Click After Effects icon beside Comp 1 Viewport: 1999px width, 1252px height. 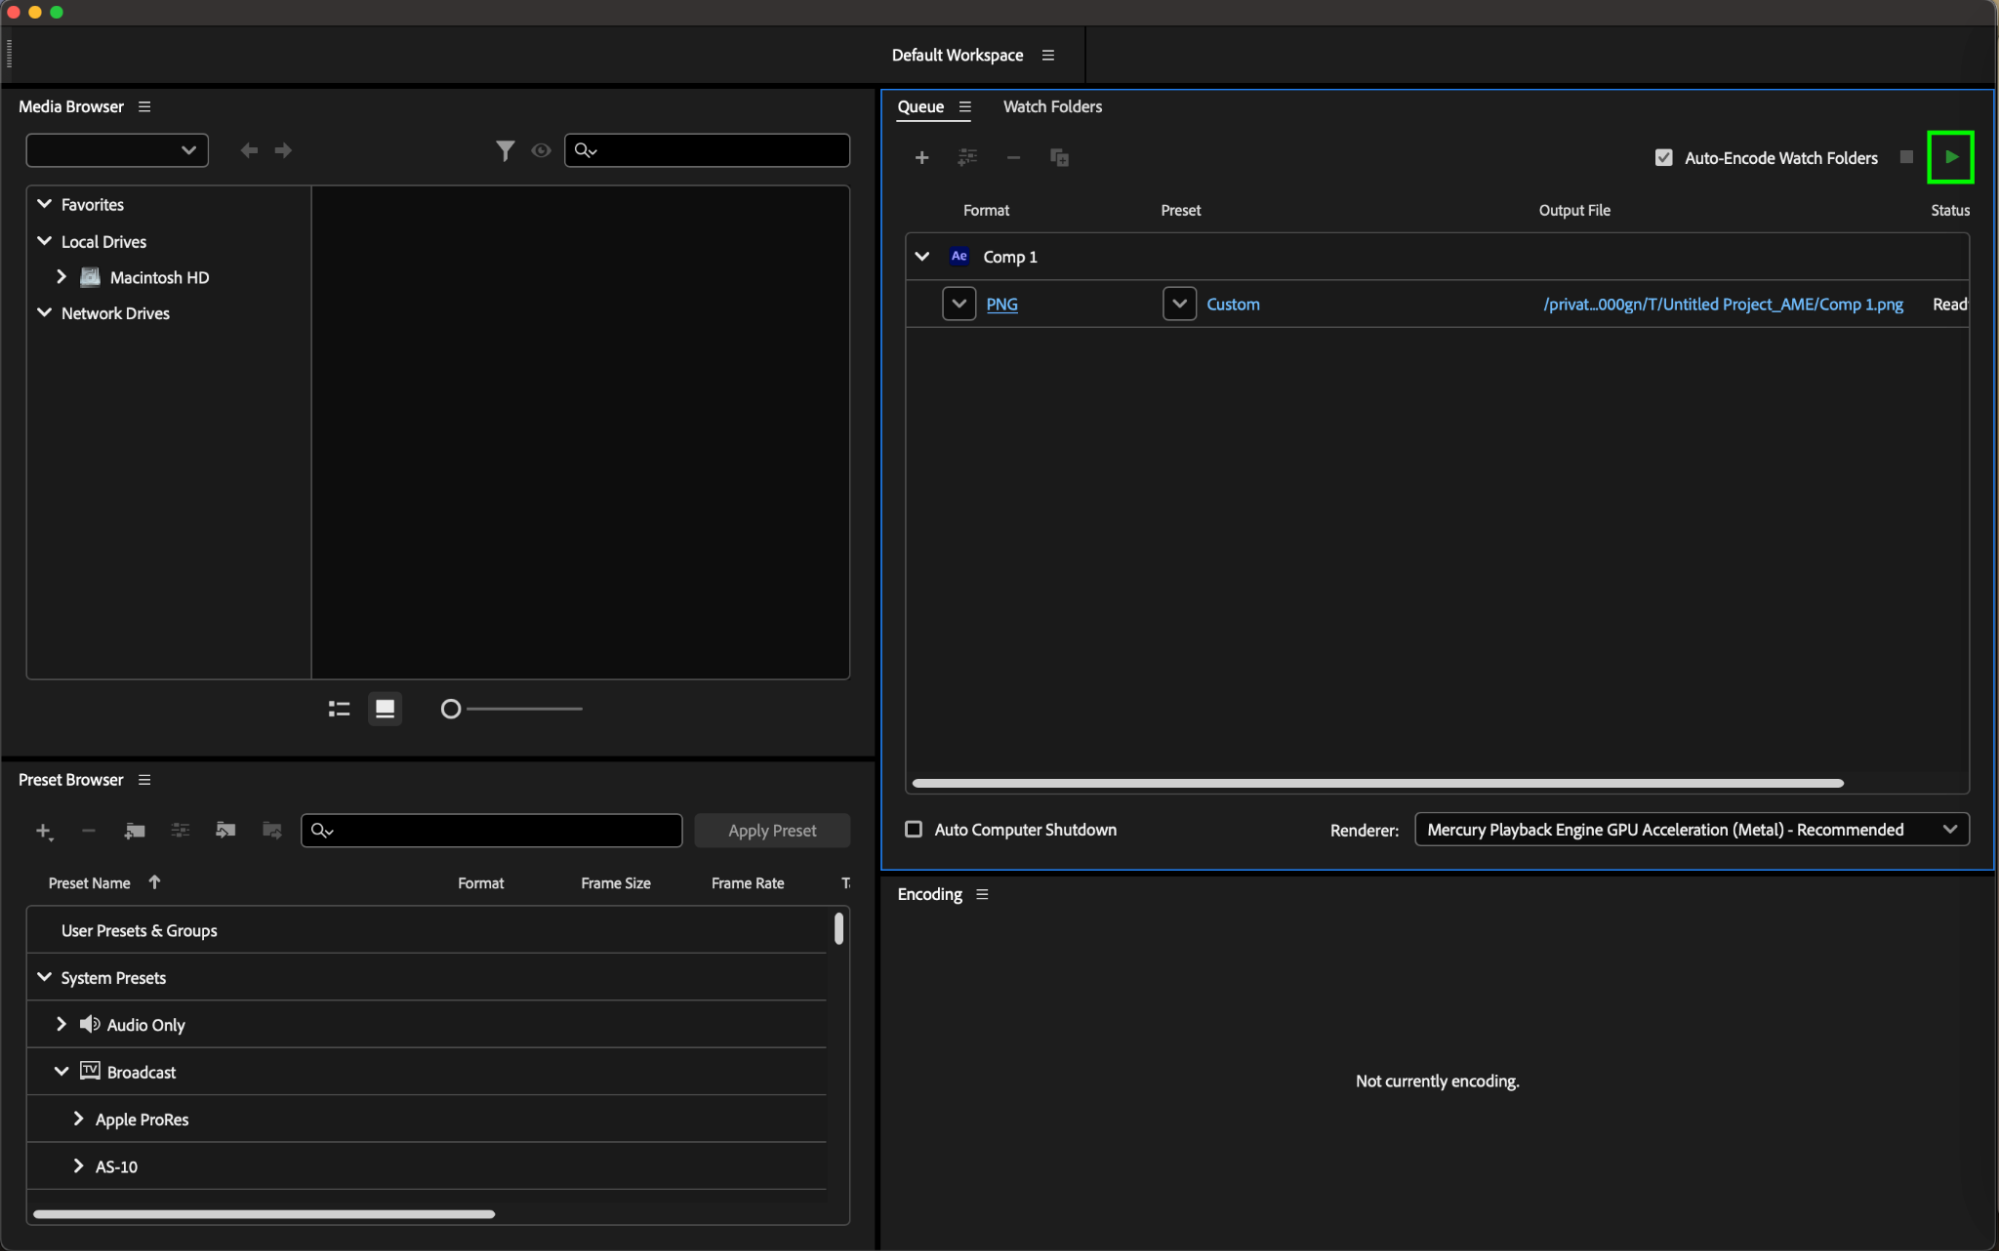point(959,256)
